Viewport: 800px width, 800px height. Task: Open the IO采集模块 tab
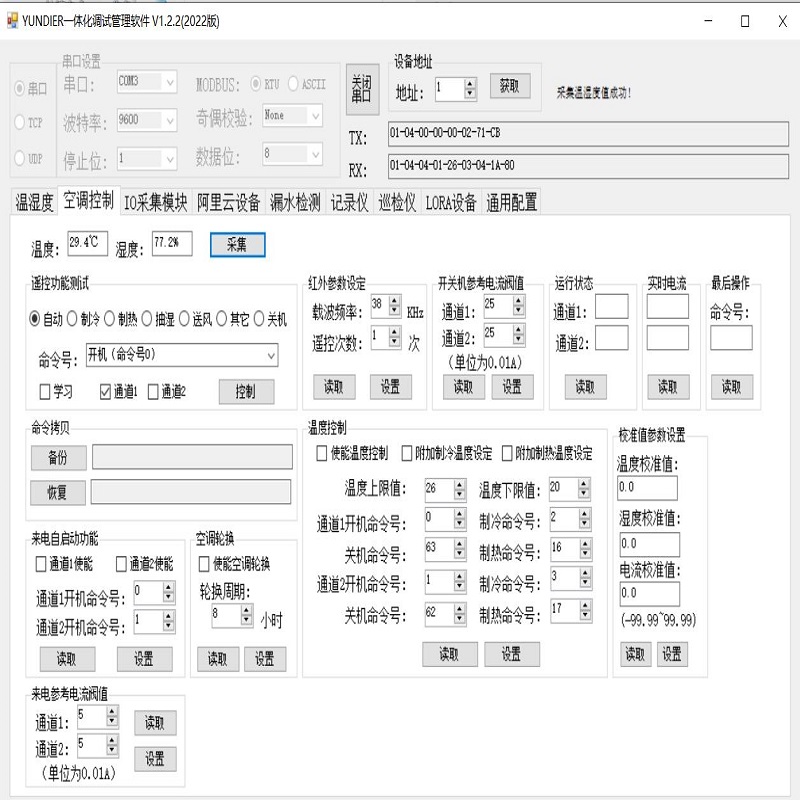(x=156, y=202)
